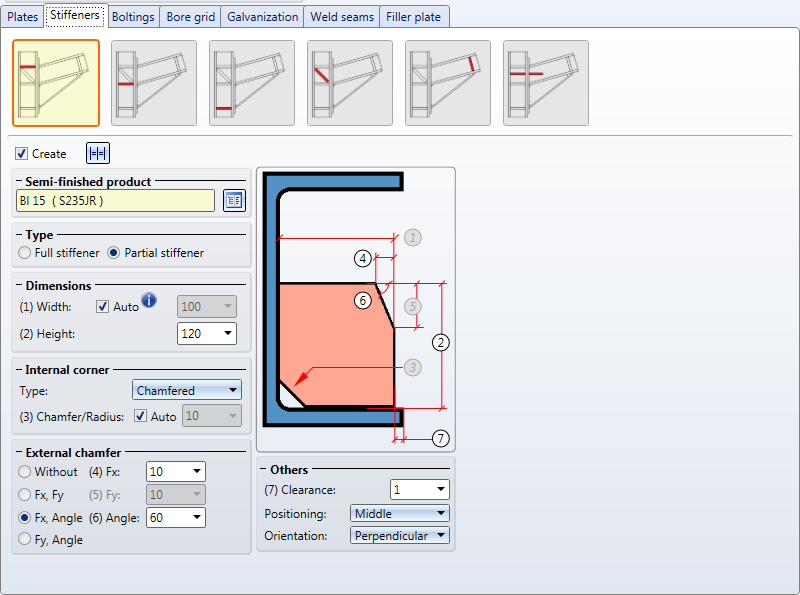The width and height of the screenshot is (800, 595).
Task: Click the (7) Clearance label
Action: coord(300,490)
